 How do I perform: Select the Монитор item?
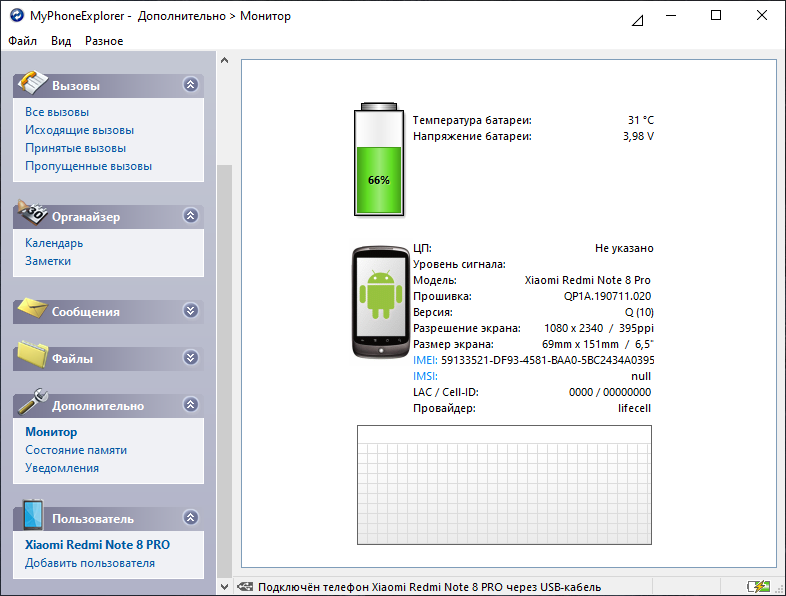[x=51, y=432]
